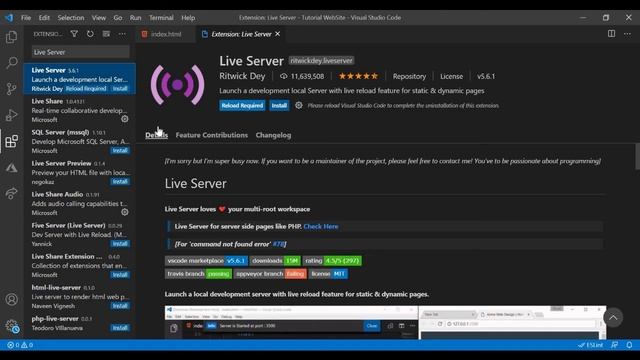
Task: Open the Live Share view icon
Action: 11,193
